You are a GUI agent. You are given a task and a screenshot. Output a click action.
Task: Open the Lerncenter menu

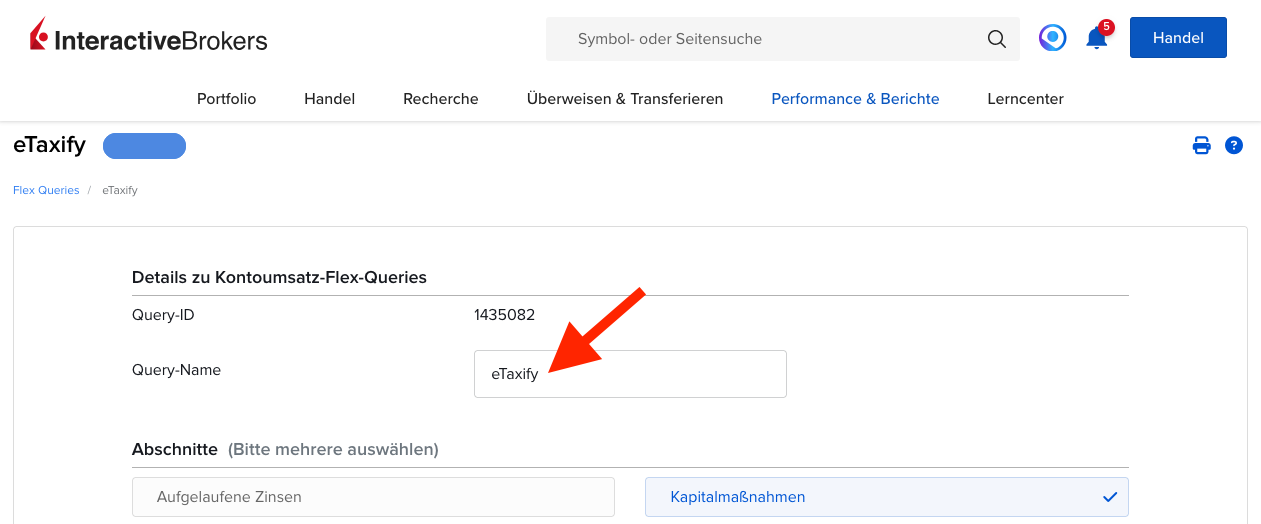click(1025, 99)
